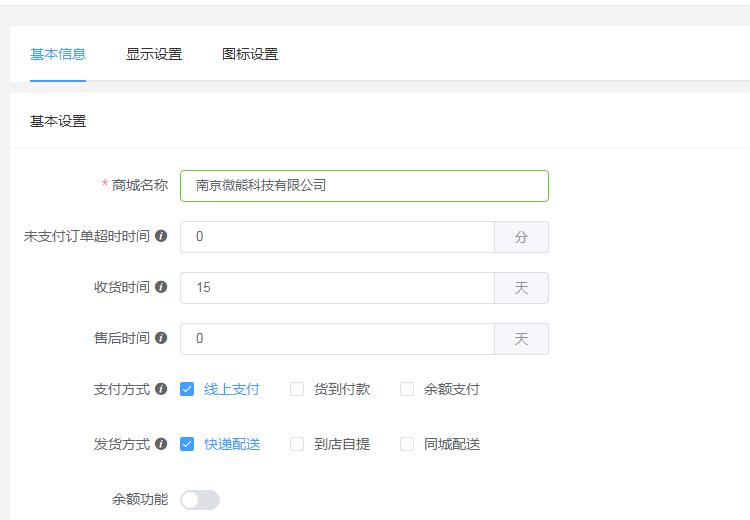Toggle the 余额功能 switch on
The image size is (750, 520).
200,500
